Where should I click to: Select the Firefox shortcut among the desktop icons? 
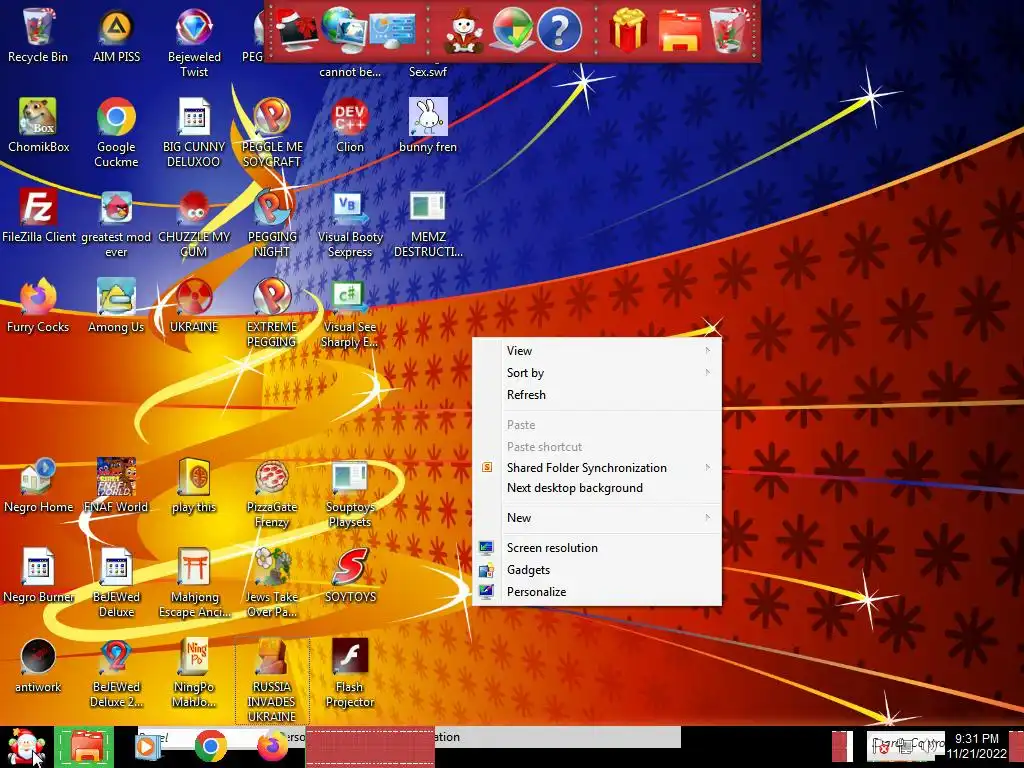[x=38, y=306]
